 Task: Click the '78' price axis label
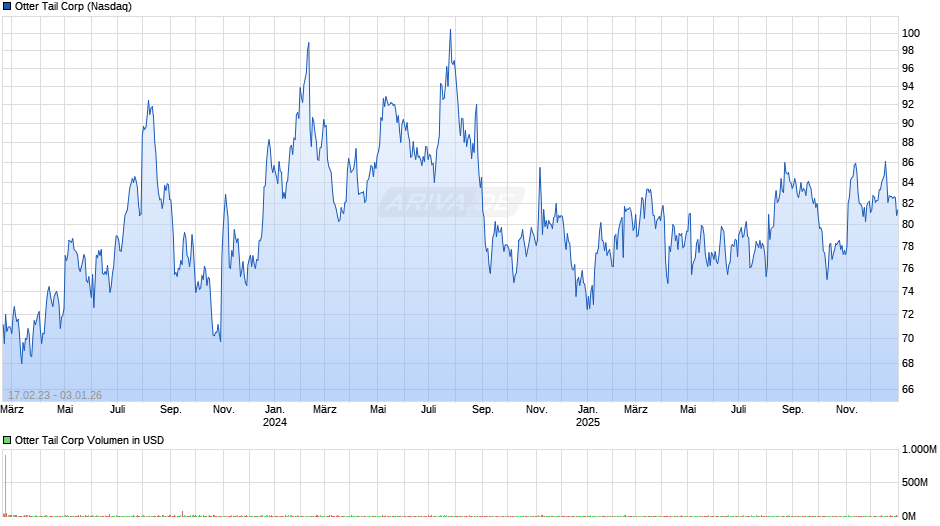click(908, 247)
